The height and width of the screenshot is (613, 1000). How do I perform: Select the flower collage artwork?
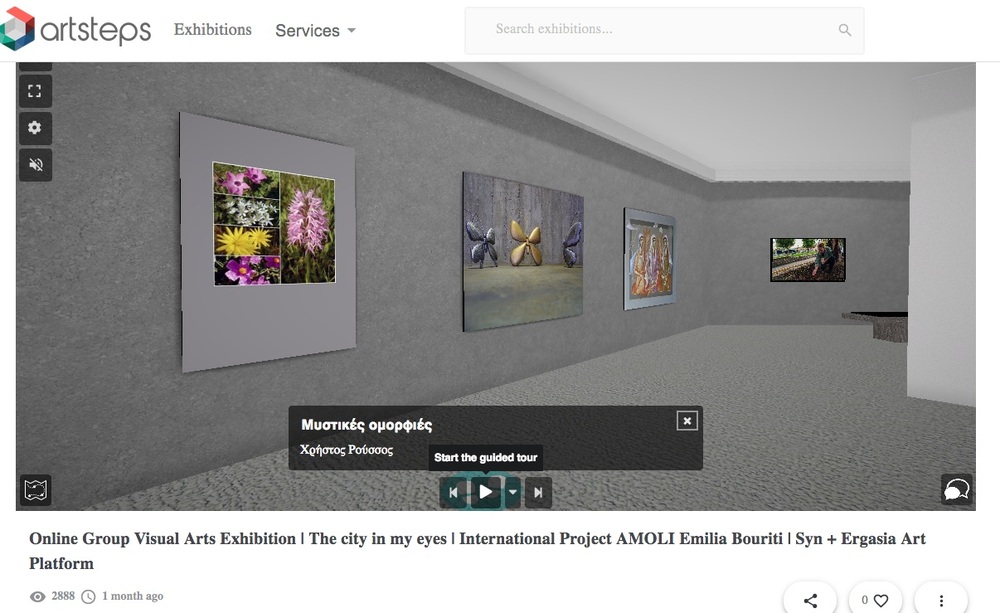tap(274, 223)
